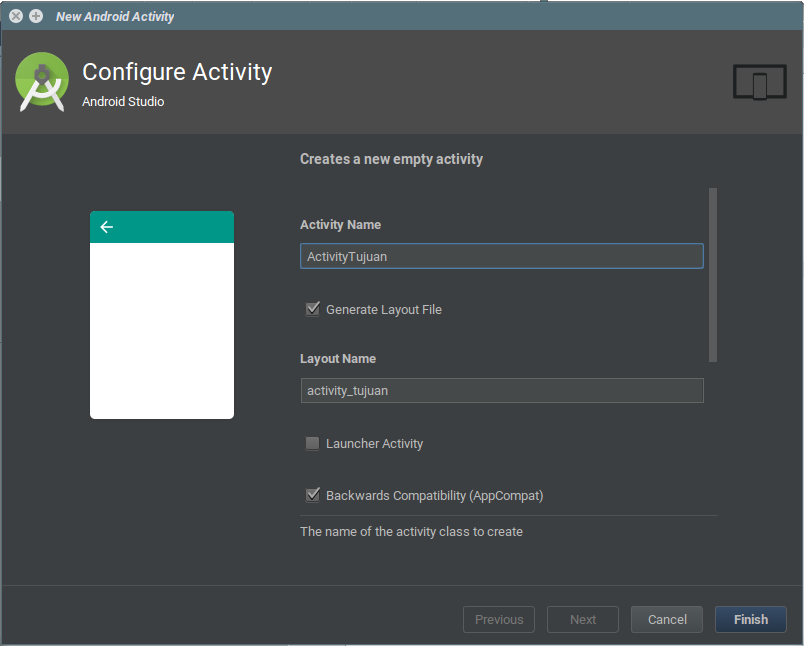The image size is (804, 646).
Task: Click the maximize button in the title bar
Action: 36,16
